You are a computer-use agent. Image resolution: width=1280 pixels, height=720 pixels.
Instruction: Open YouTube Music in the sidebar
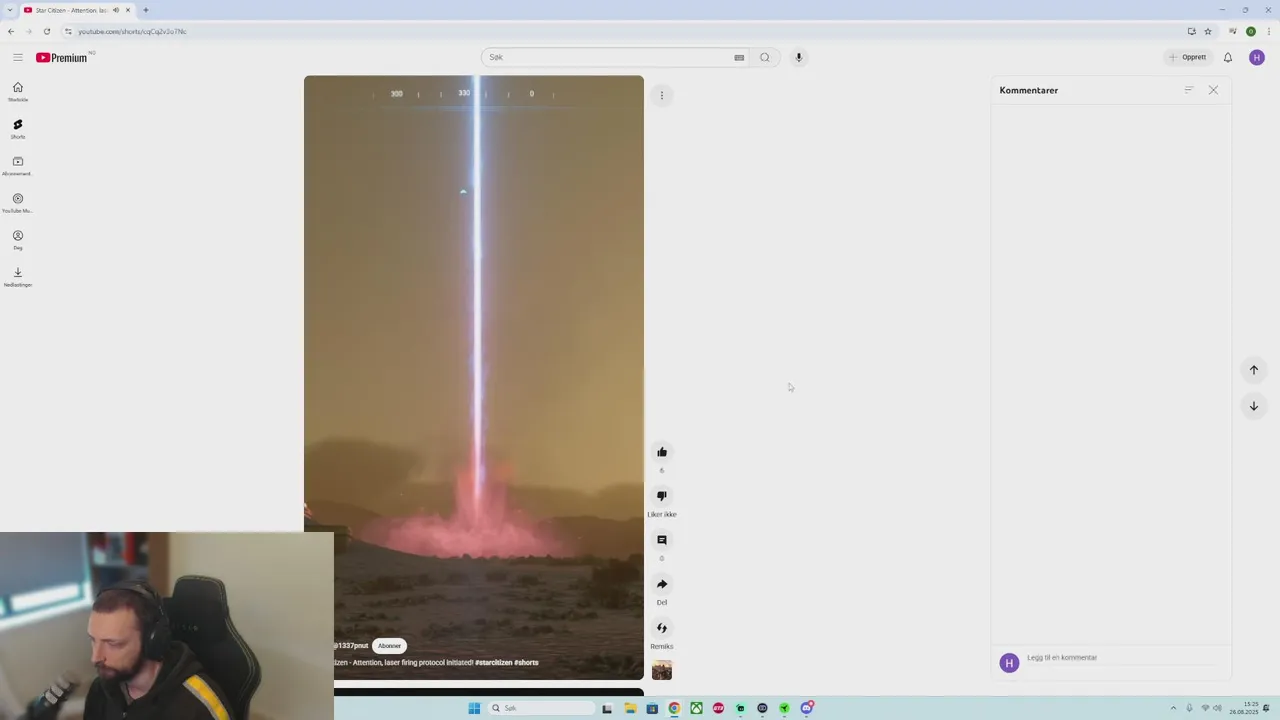17,203
